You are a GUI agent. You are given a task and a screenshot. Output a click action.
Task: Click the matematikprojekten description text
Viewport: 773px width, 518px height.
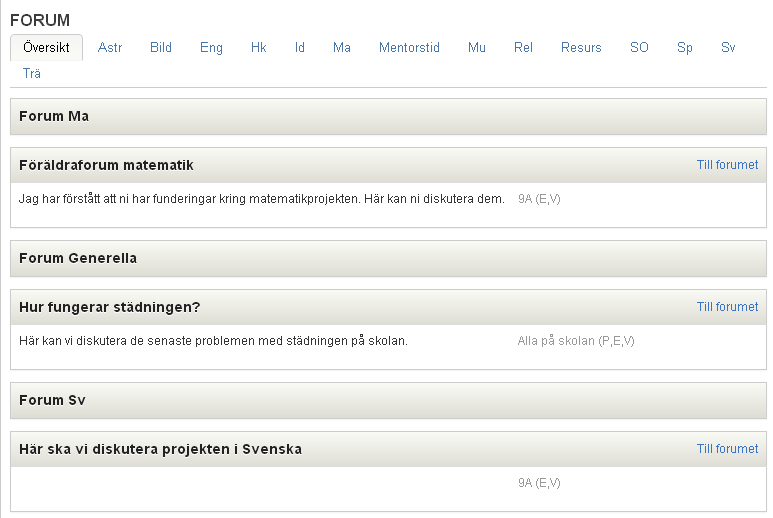point(261,199)
